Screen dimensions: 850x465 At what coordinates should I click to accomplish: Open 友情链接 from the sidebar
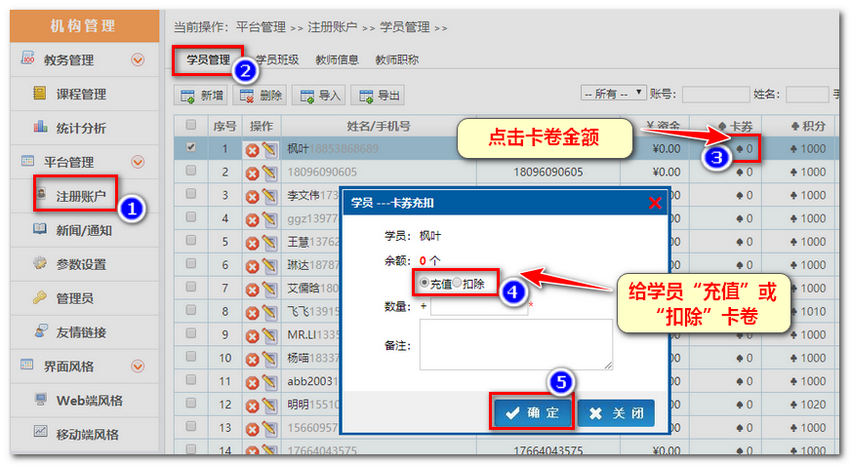coord(84,332)
